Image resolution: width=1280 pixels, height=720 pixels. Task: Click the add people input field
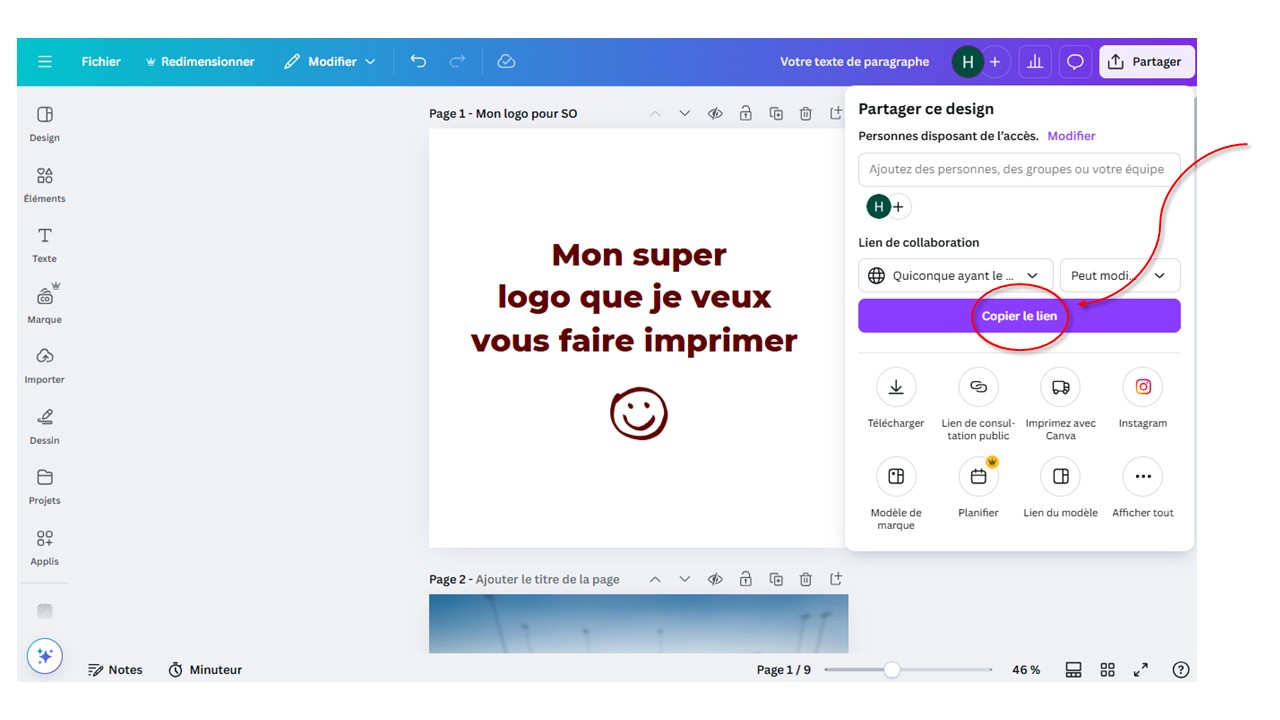(x=1018, y=170)
